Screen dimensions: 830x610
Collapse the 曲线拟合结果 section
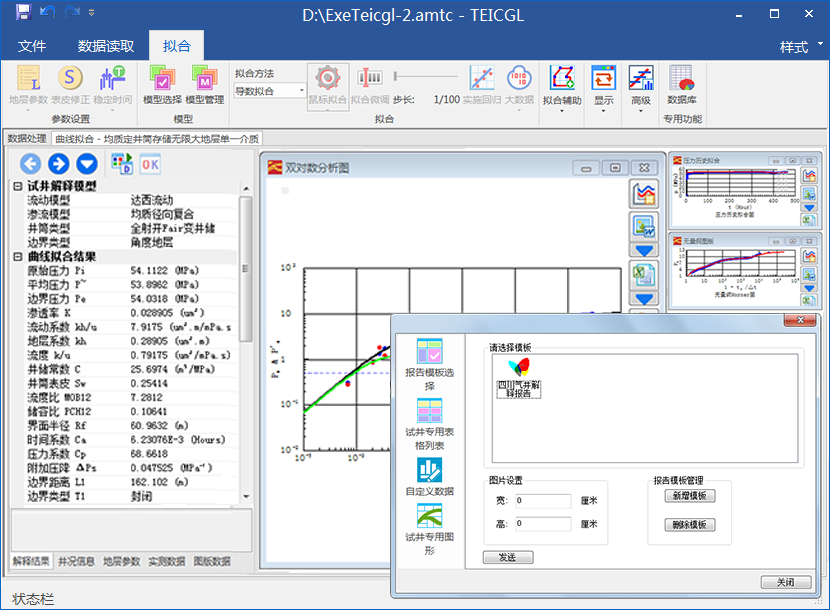(17, 257)
